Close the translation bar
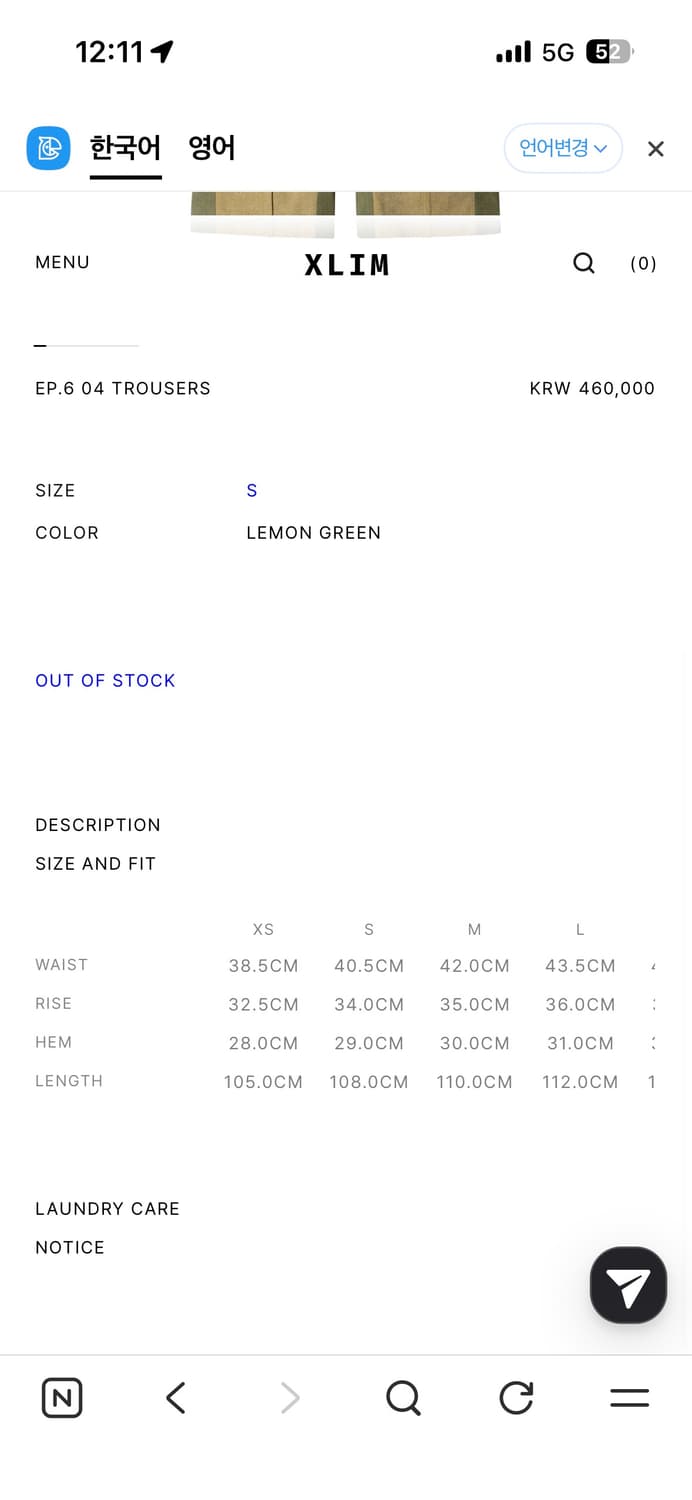Viewport: 692px width, 1500px height. click(x=655, y=149)
